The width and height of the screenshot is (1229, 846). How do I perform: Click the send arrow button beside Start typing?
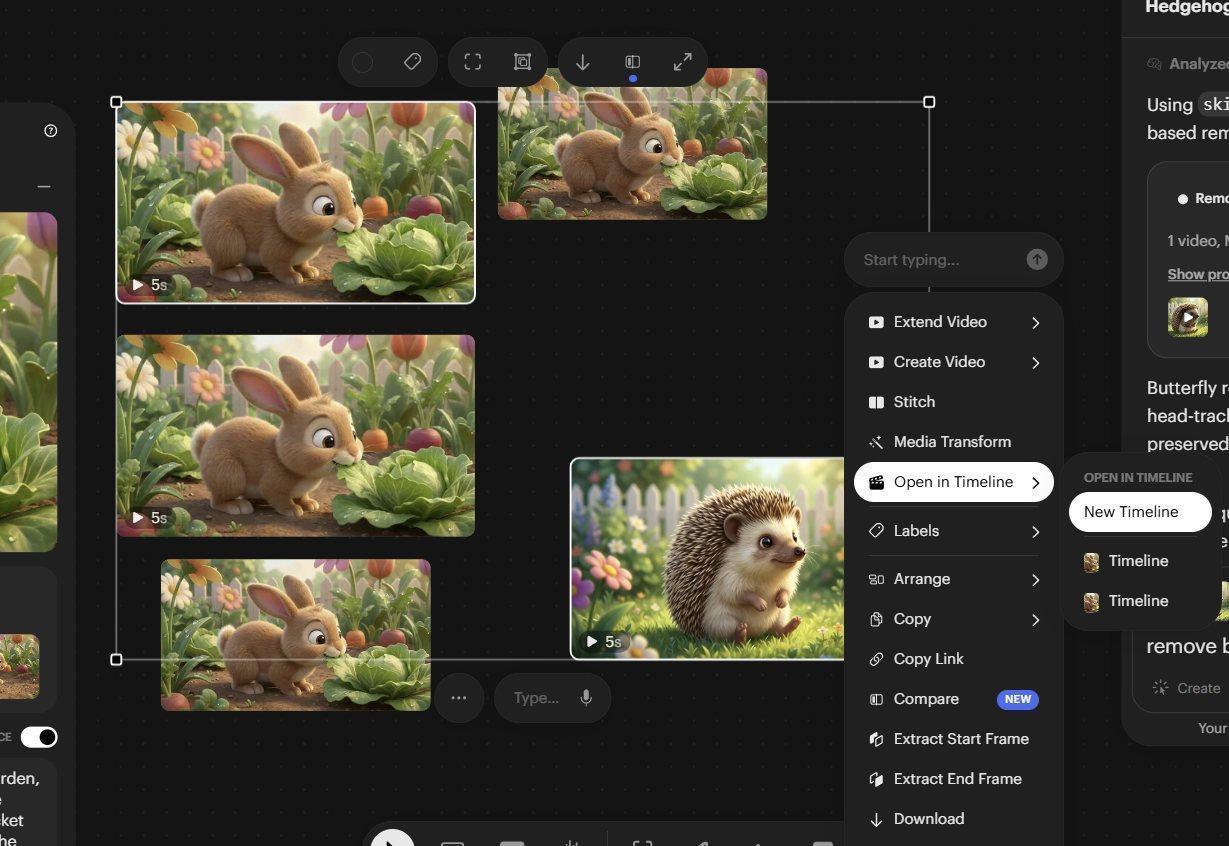[1037, 260]
